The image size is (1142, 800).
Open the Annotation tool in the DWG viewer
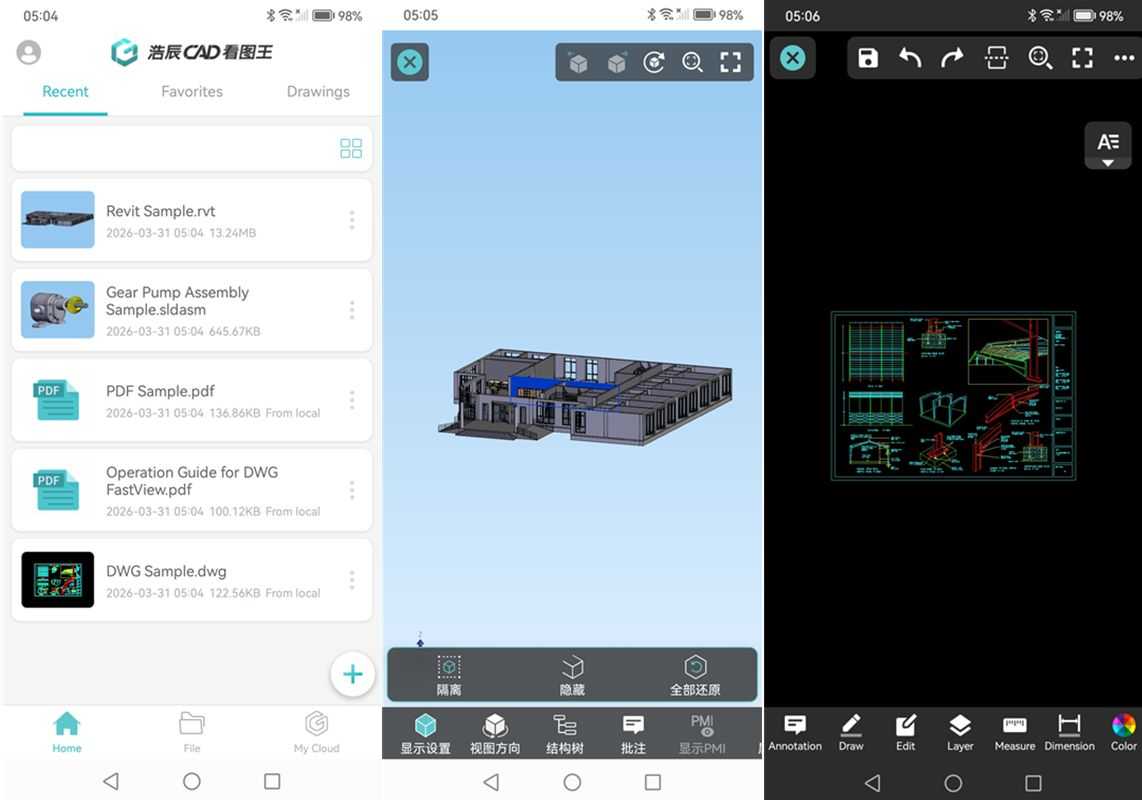(795, 732)
